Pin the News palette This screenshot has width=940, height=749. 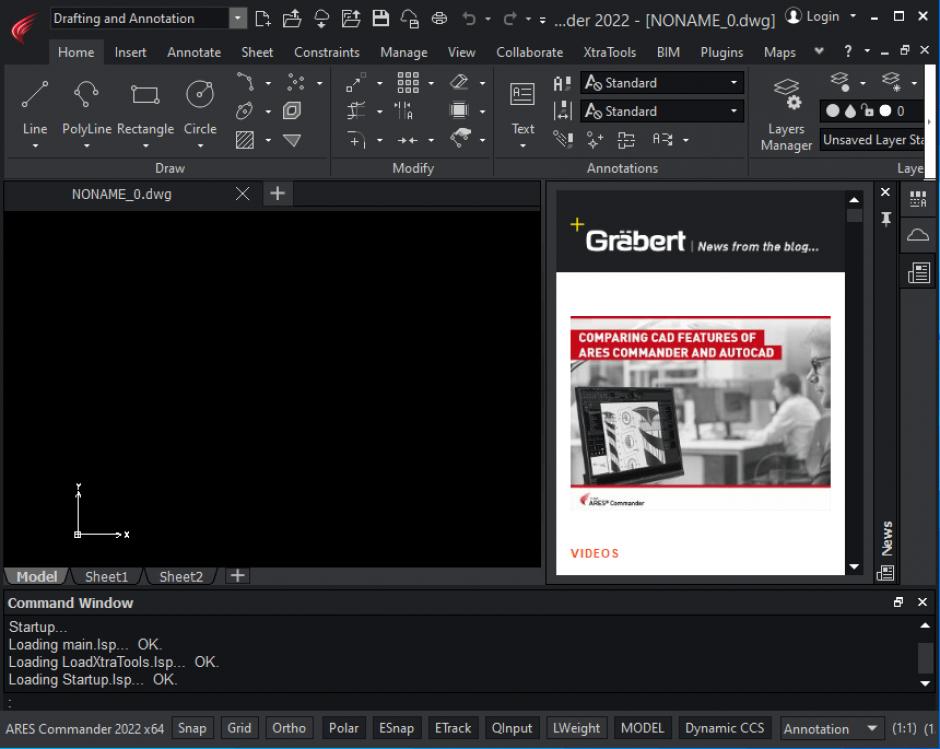pyautogui.click(x=885, y=219)
